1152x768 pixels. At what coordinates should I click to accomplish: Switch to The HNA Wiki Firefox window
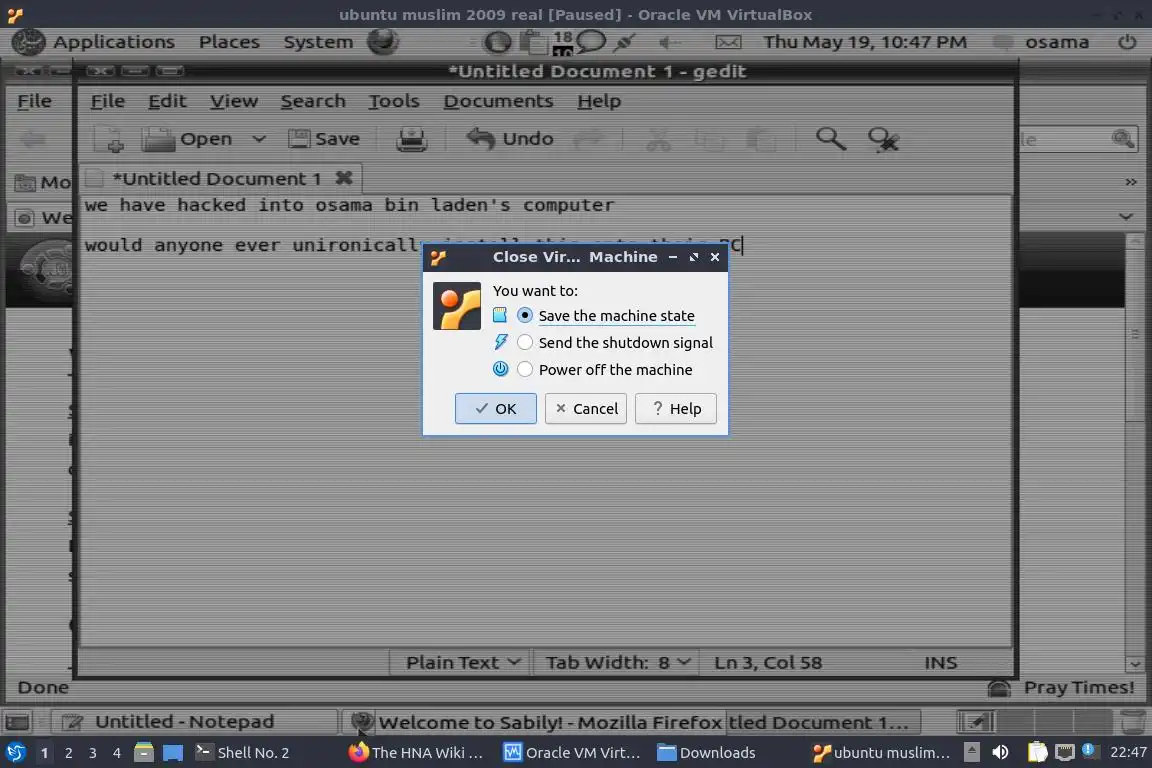416,753
